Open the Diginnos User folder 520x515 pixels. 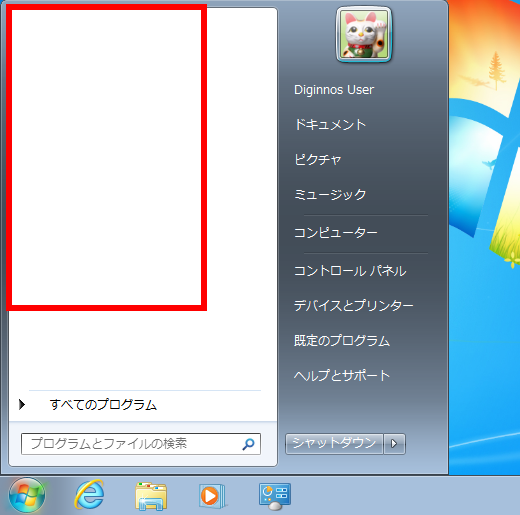click(x=334, y=90)
